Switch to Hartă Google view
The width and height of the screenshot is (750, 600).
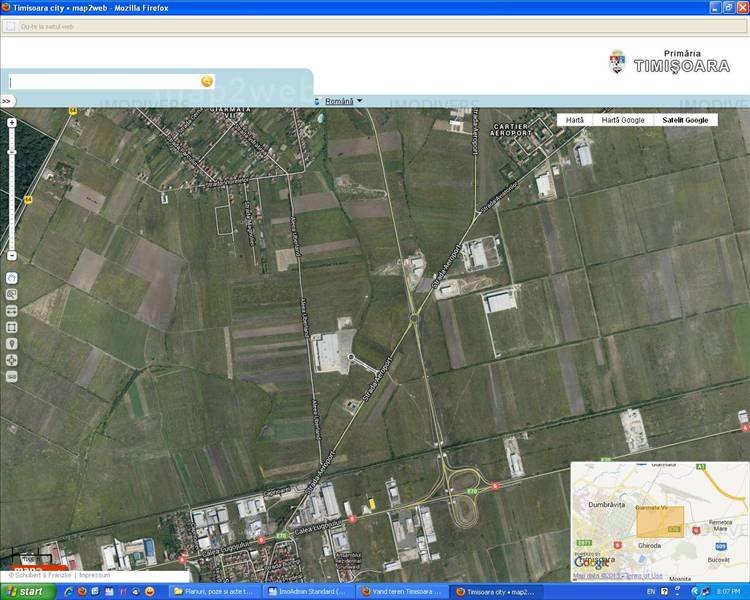point(622,120)
